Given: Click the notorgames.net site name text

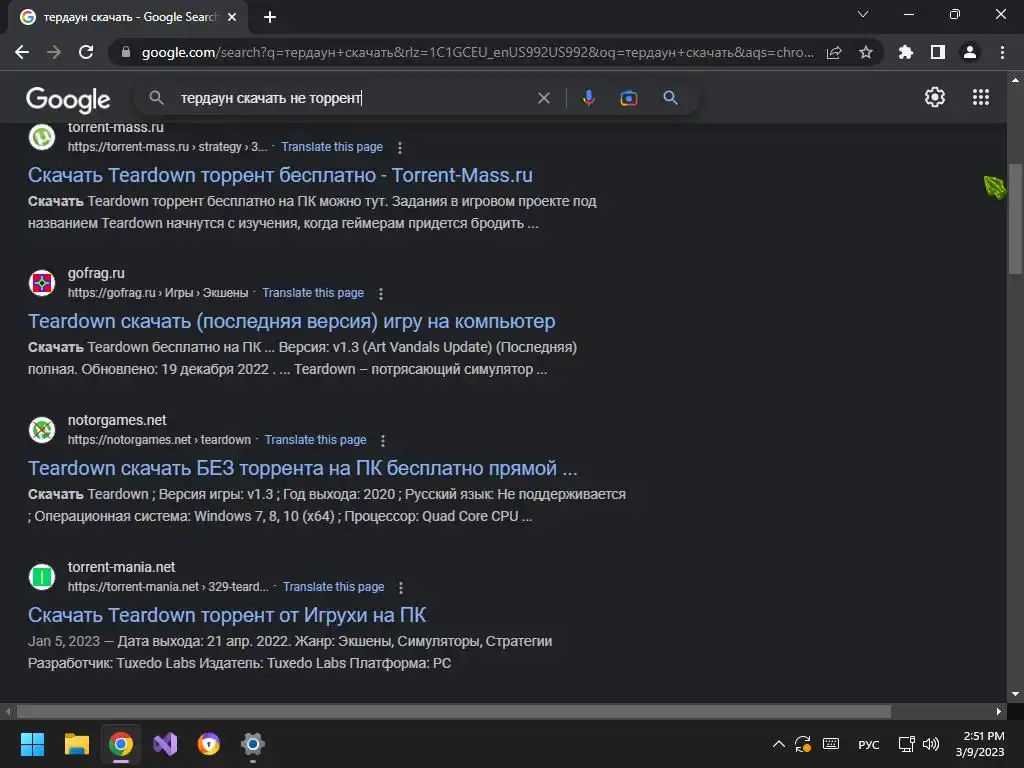Looking at the screenshot, I should click(x=117, y=420).
